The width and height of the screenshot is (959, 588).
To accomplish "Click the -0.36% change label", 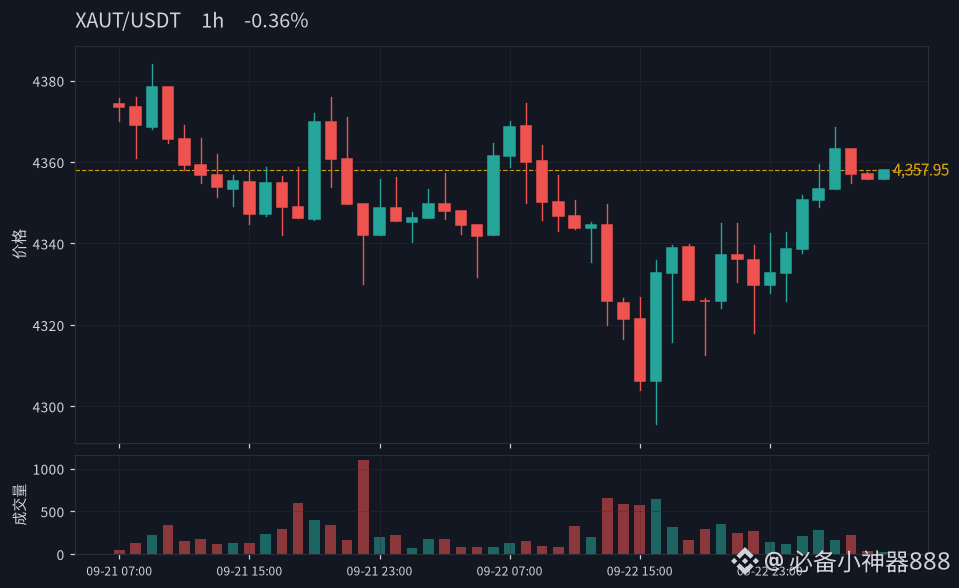I will pos(276,21).
